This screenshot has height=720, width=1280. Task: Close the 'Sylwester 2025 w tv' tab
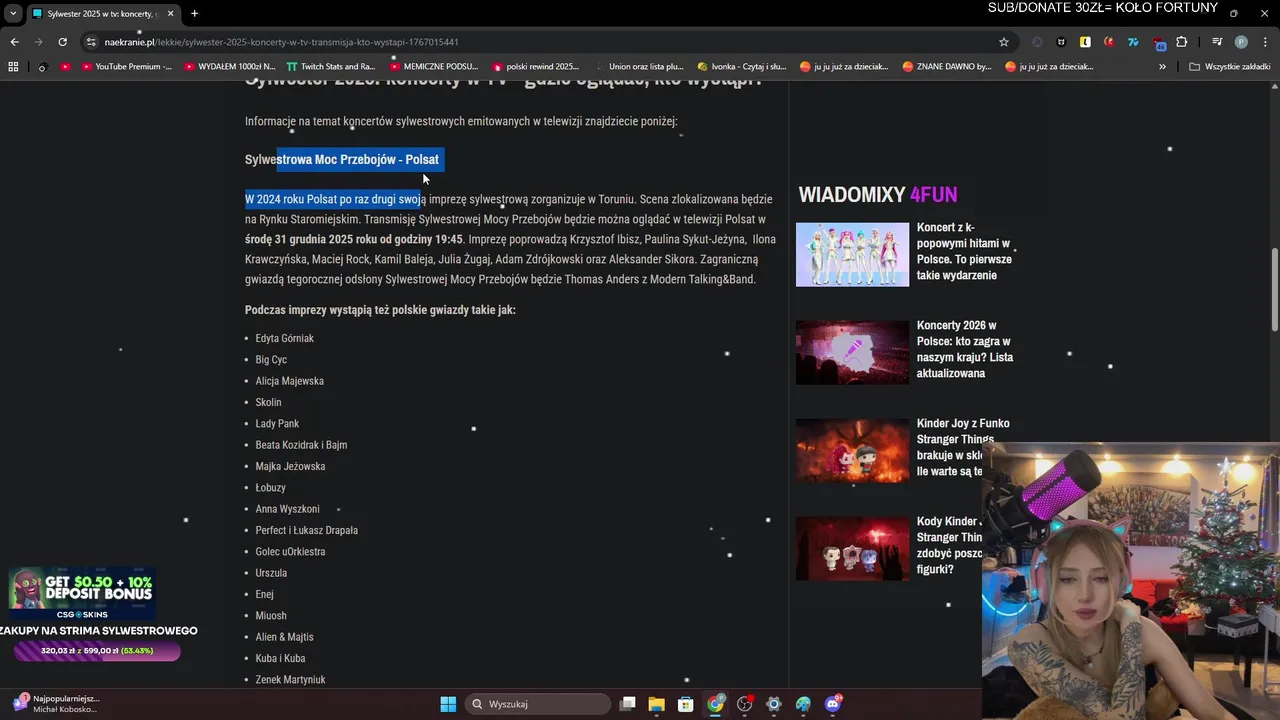(x=170, y=14)
